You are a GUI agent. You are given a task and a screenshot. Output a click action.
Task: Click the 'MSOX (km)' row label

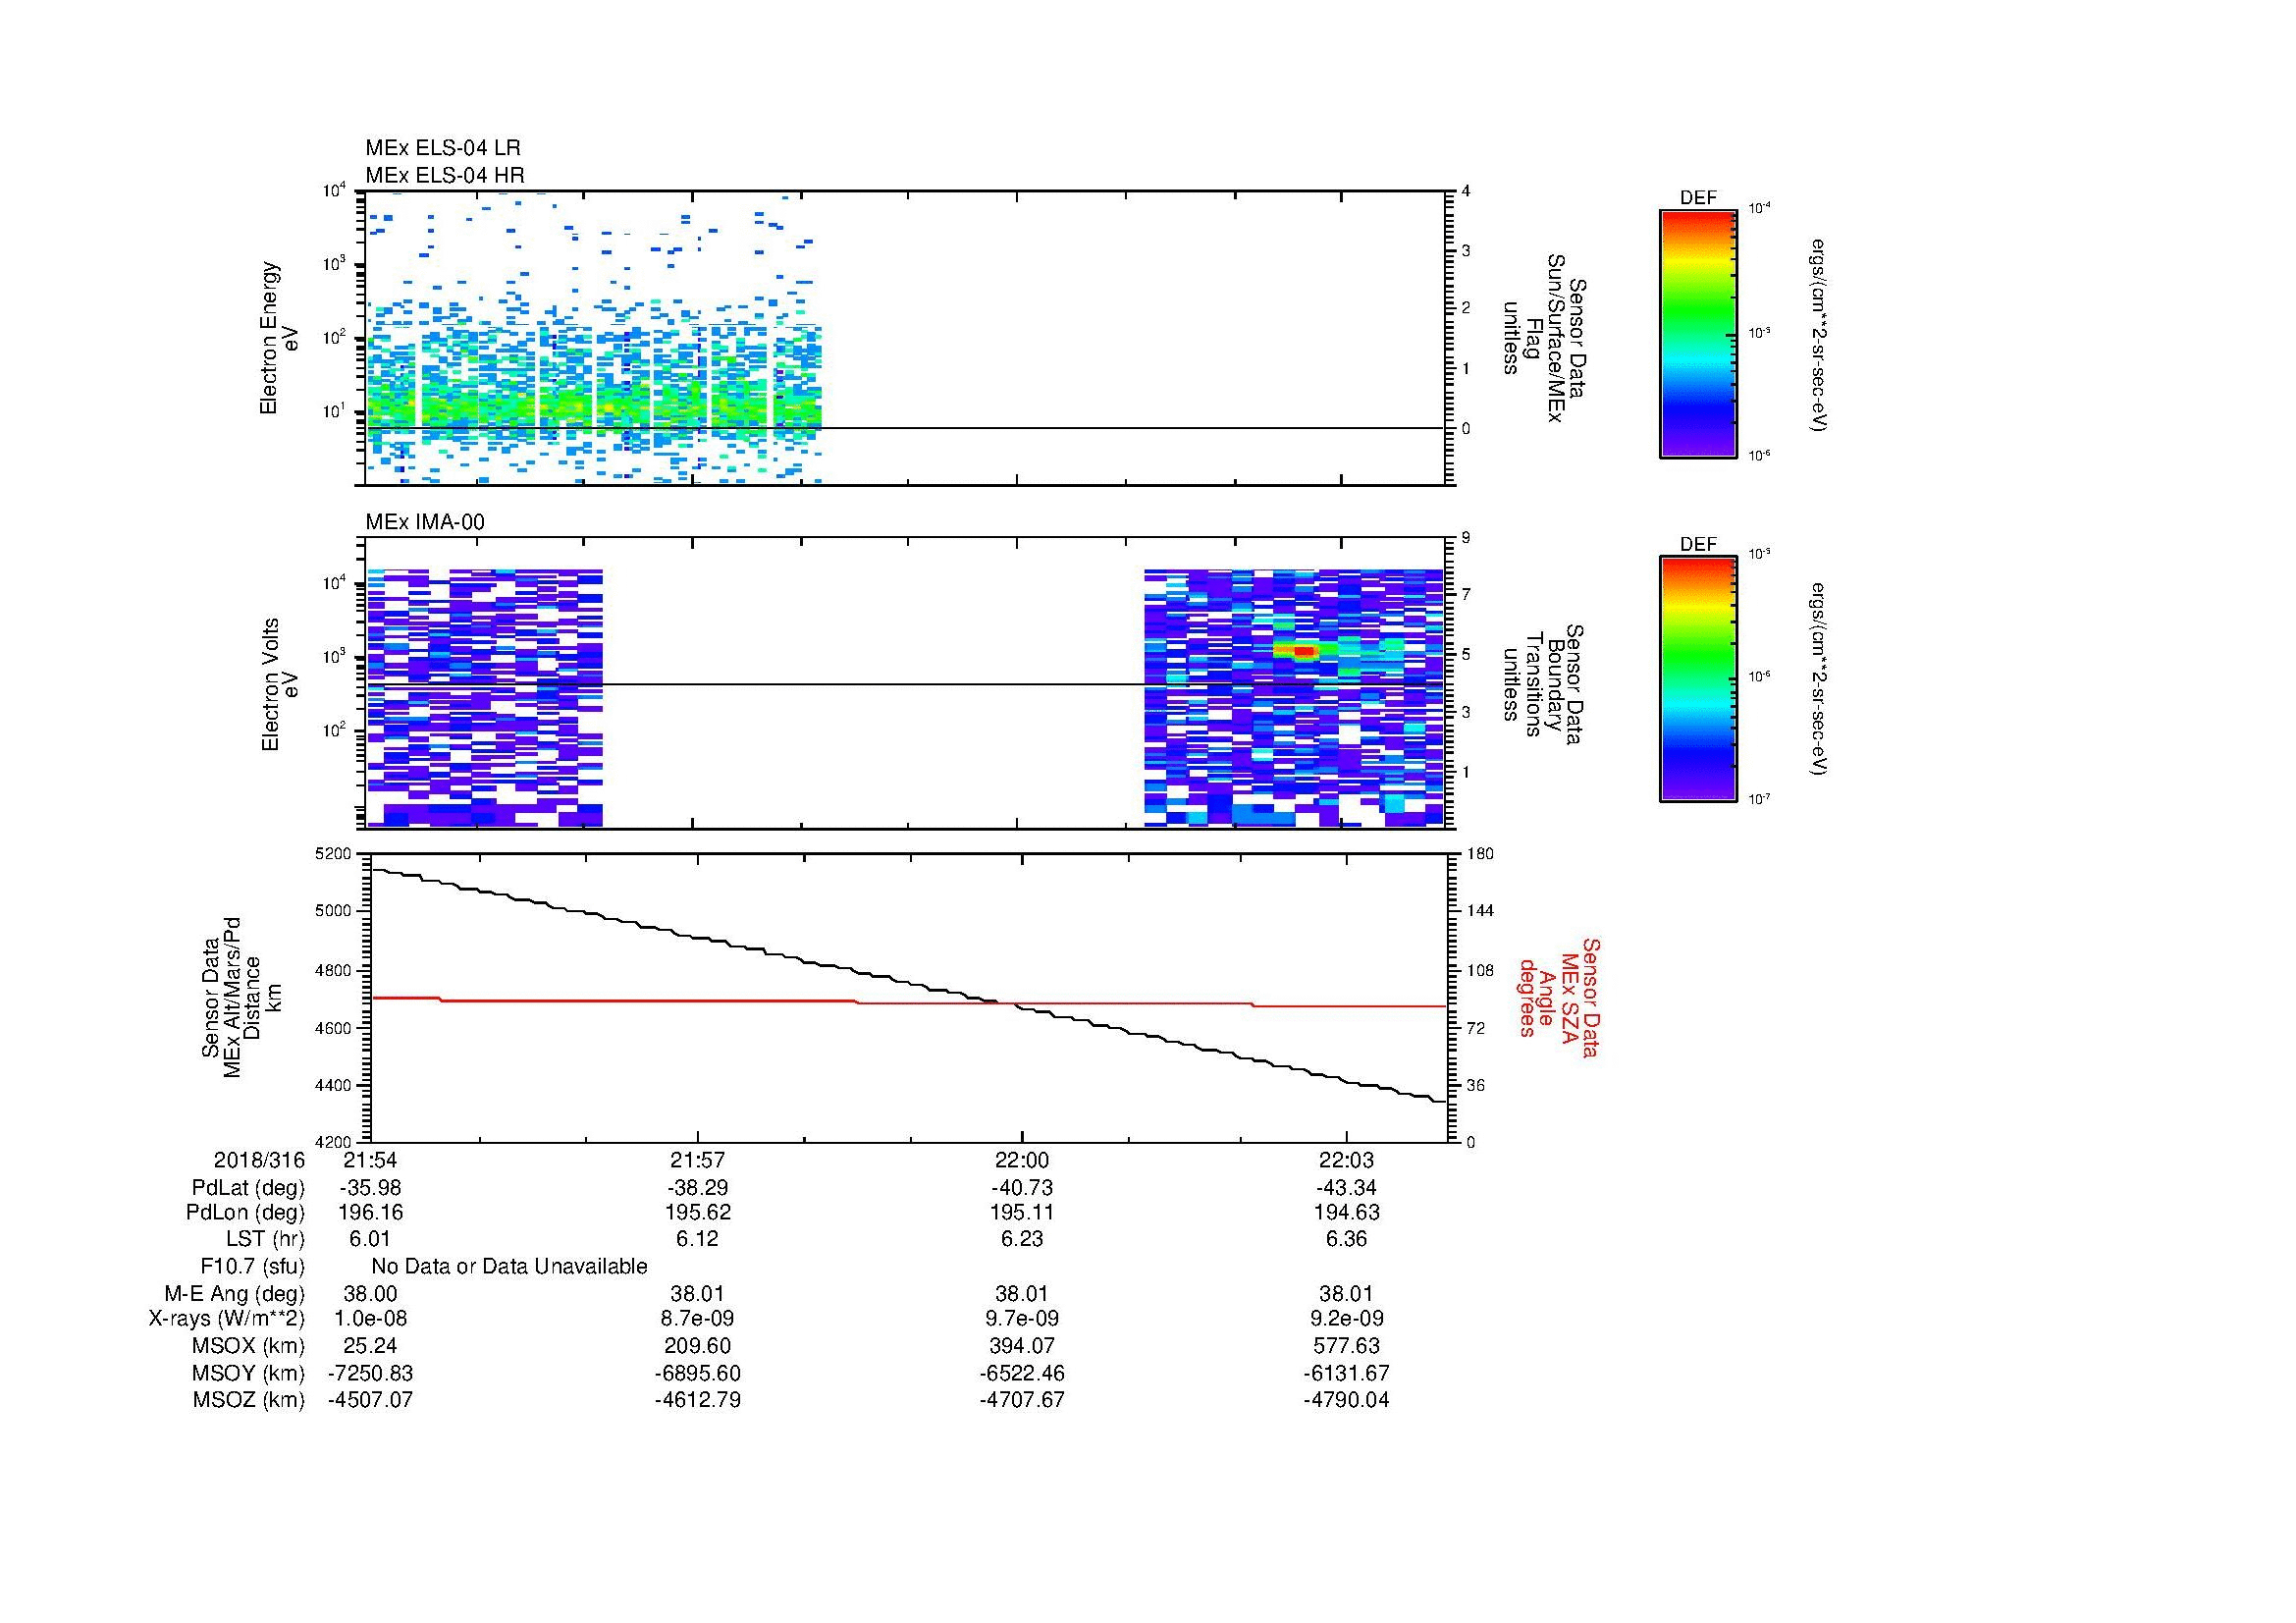click(248, 1346)
